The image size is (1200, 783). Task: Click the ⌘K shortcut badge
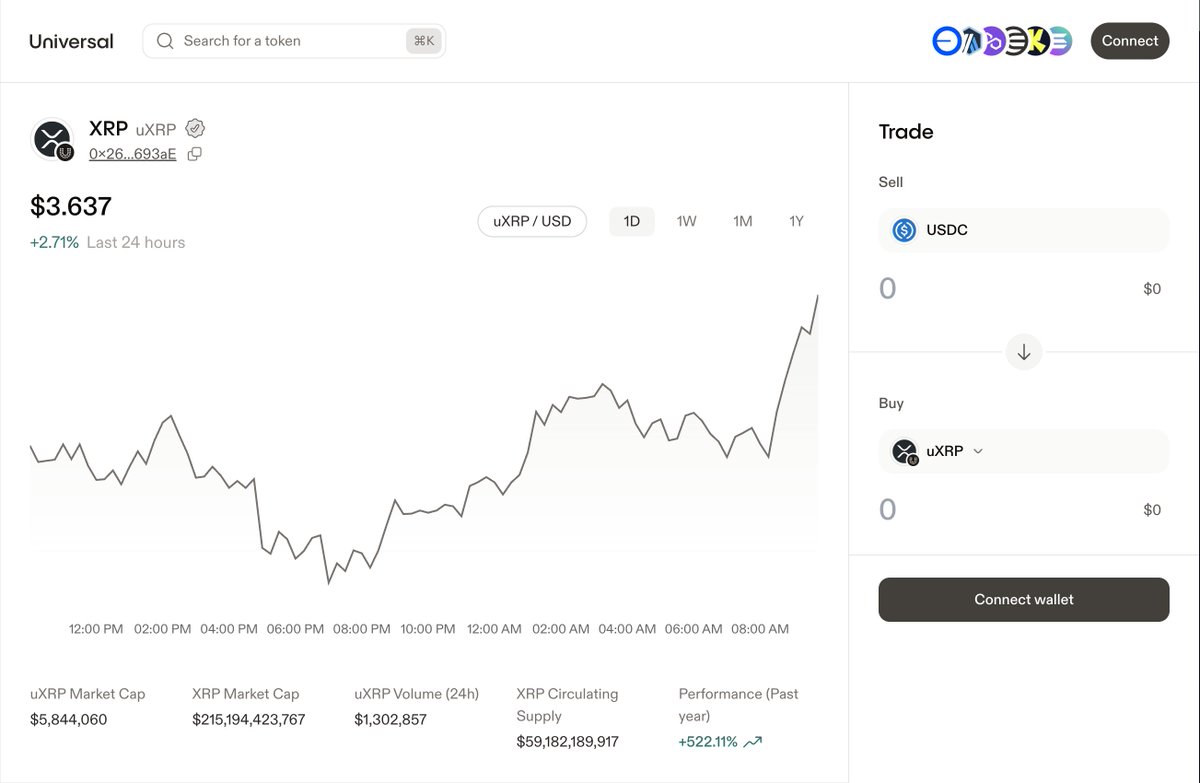[424, 41]
